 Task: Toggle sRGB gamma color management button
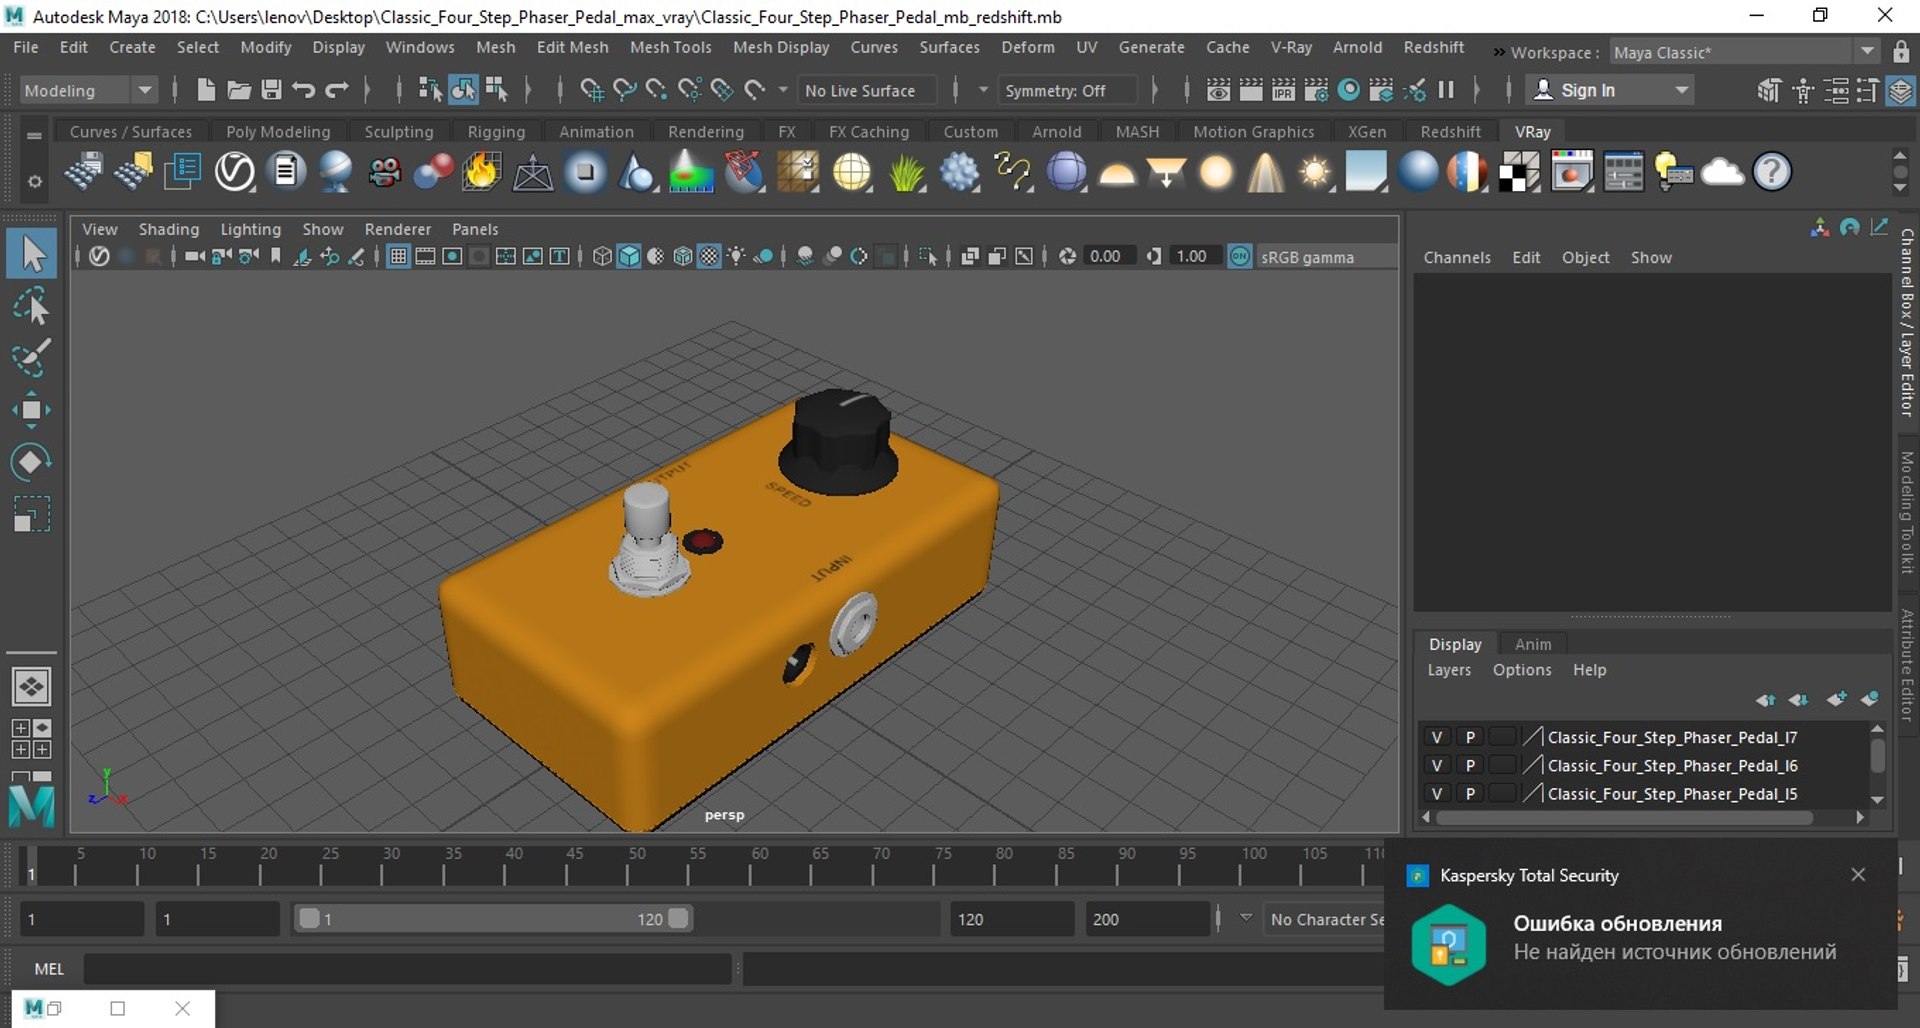(x=1239, y=257)
